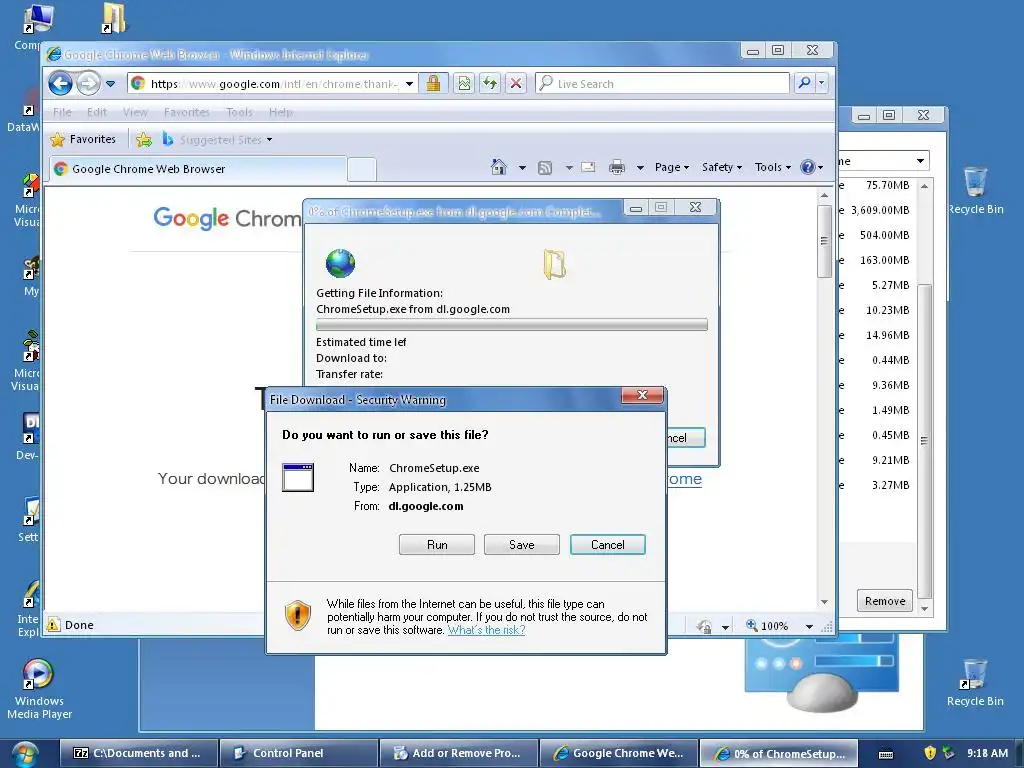Click the IE page vertical scrollbar thumb
This screenshot has width=1024, height=768.
[x=824, y=241]
